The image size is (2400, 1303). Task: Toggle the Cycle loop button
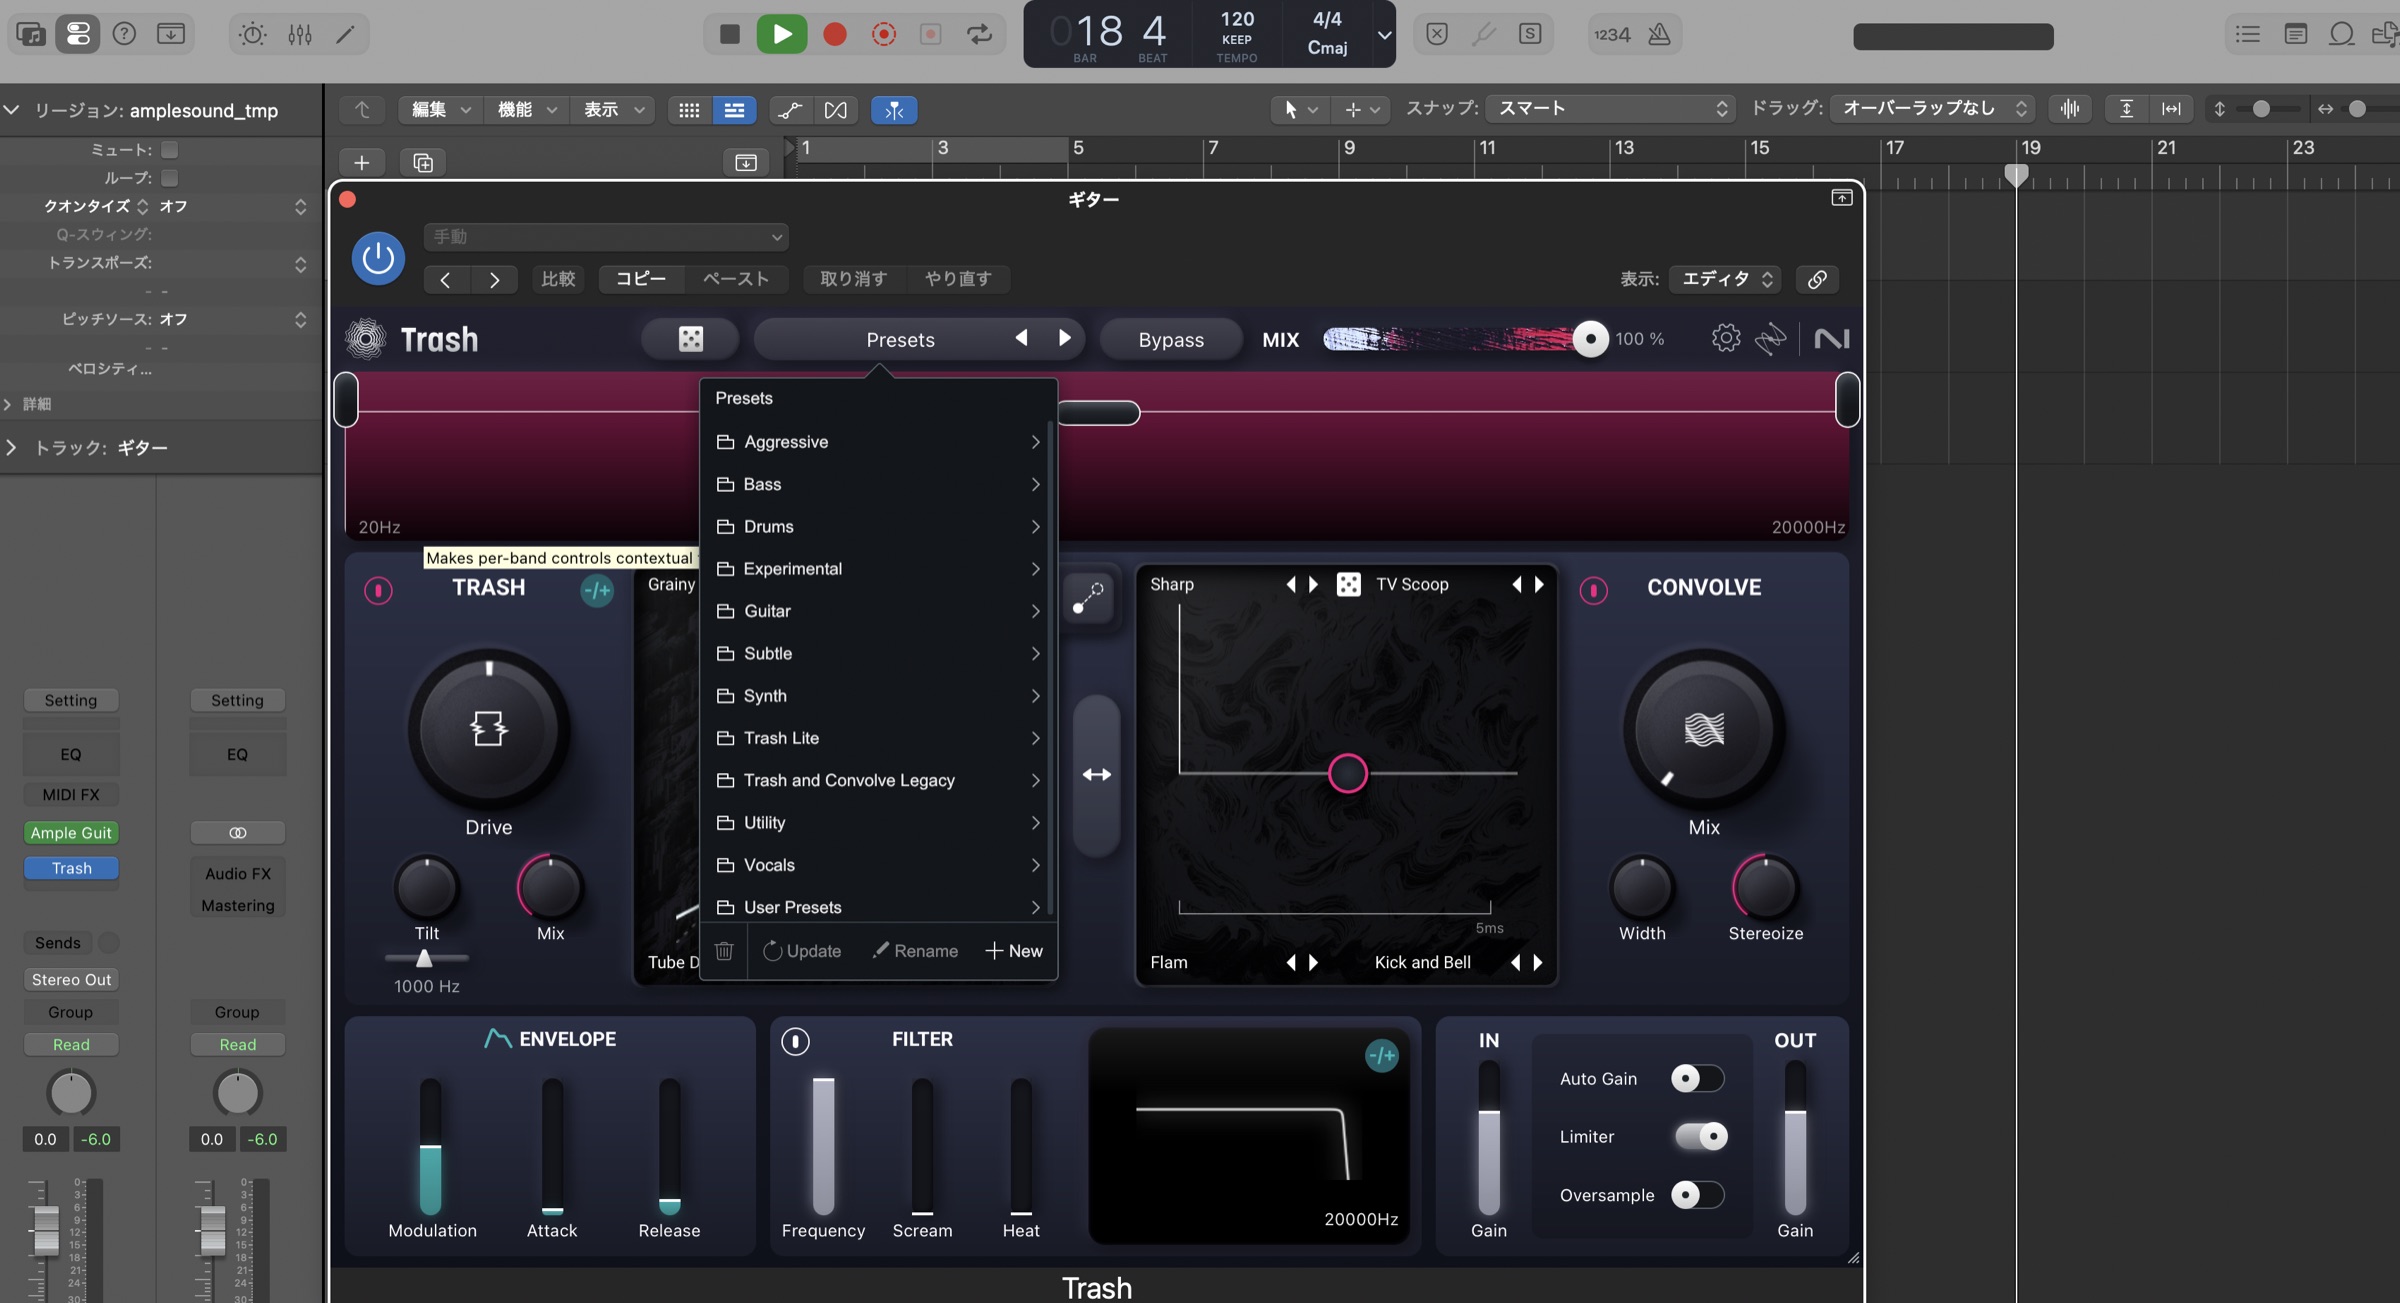[x=980, y=34]
